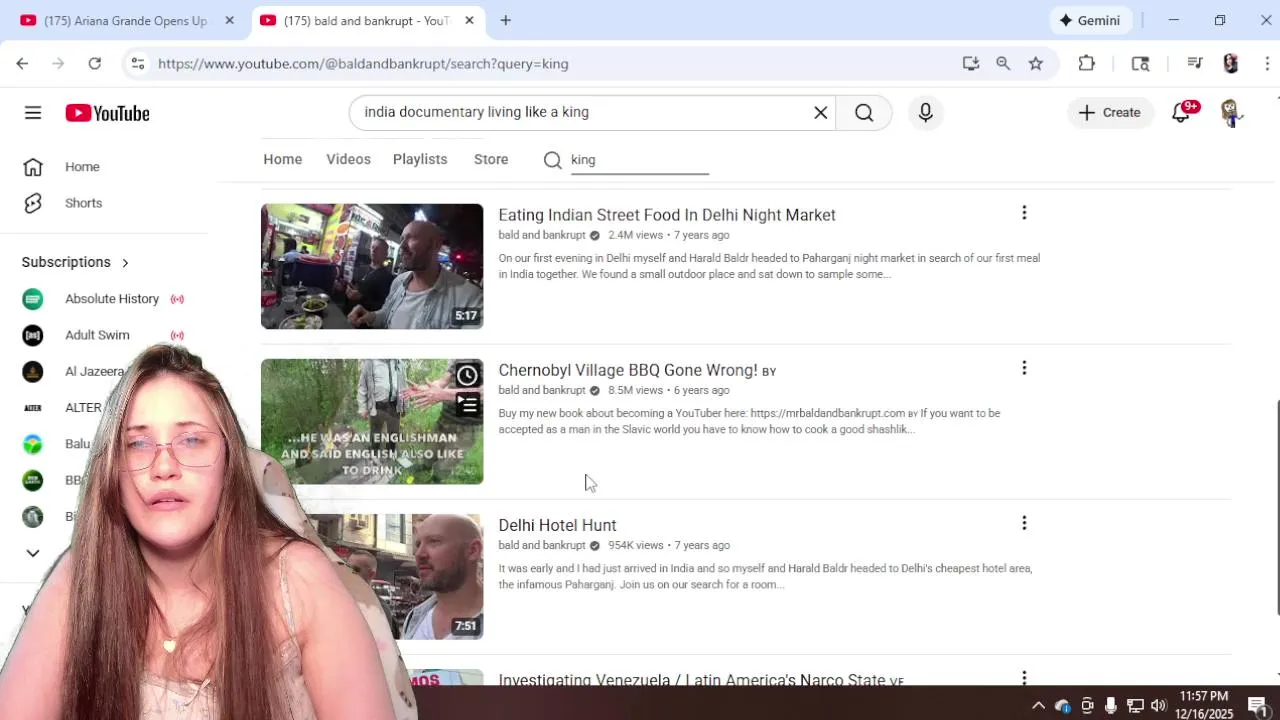Open channel Playlists tab
This screenshot has height=720, width=1280.
420,159
